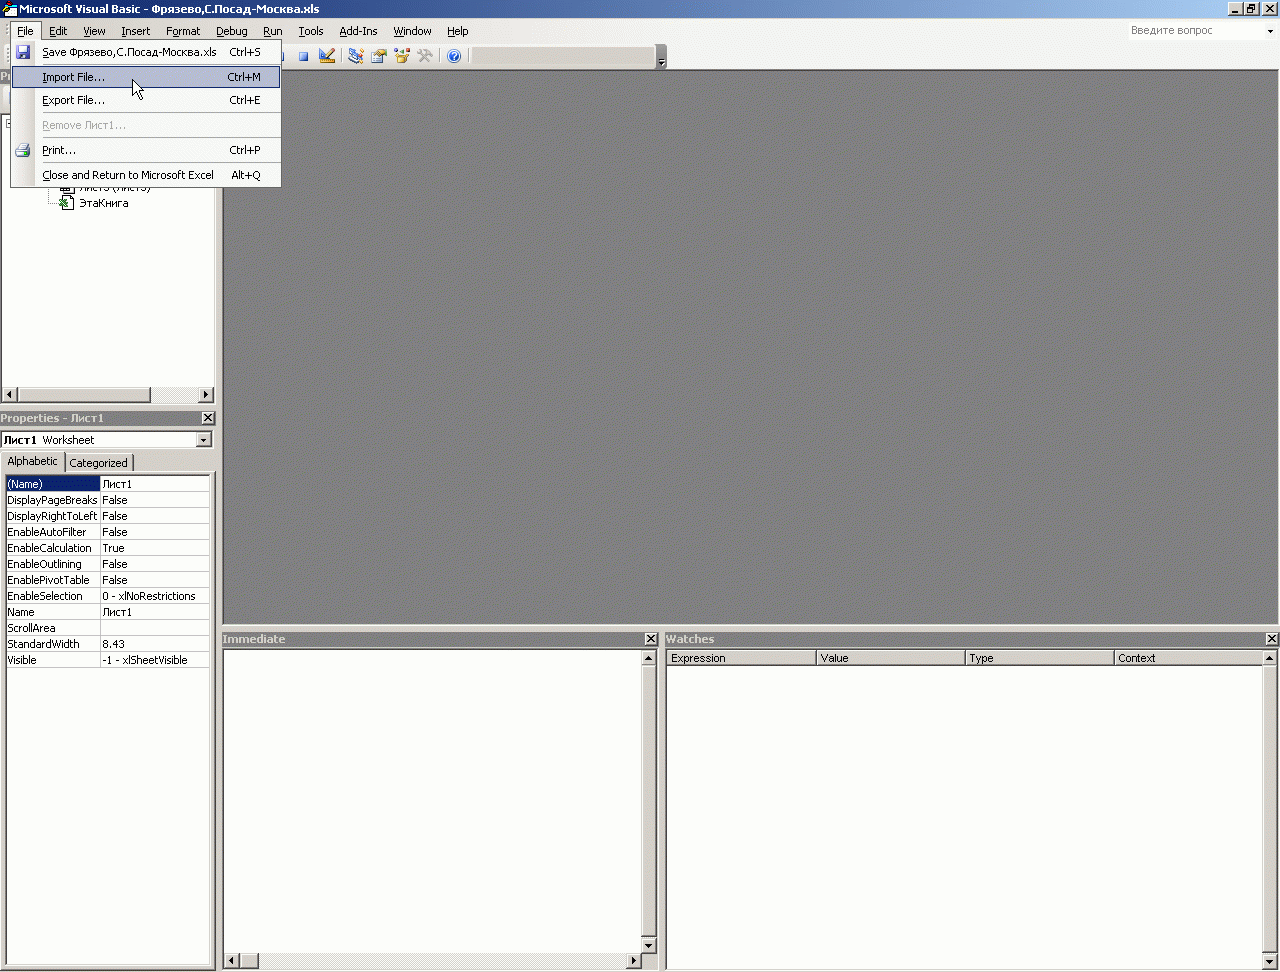Screen dimensions: 1280x972
Task: Close the Watches panel
Action: [x=1272, y=639]
